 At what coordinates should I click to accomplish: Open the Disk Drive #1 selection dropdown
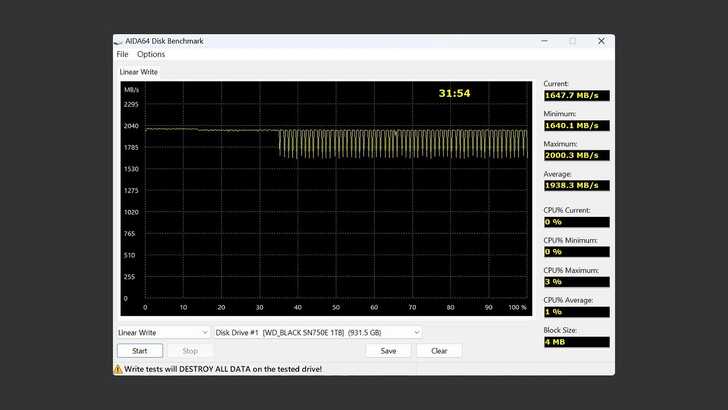point(318,332)
